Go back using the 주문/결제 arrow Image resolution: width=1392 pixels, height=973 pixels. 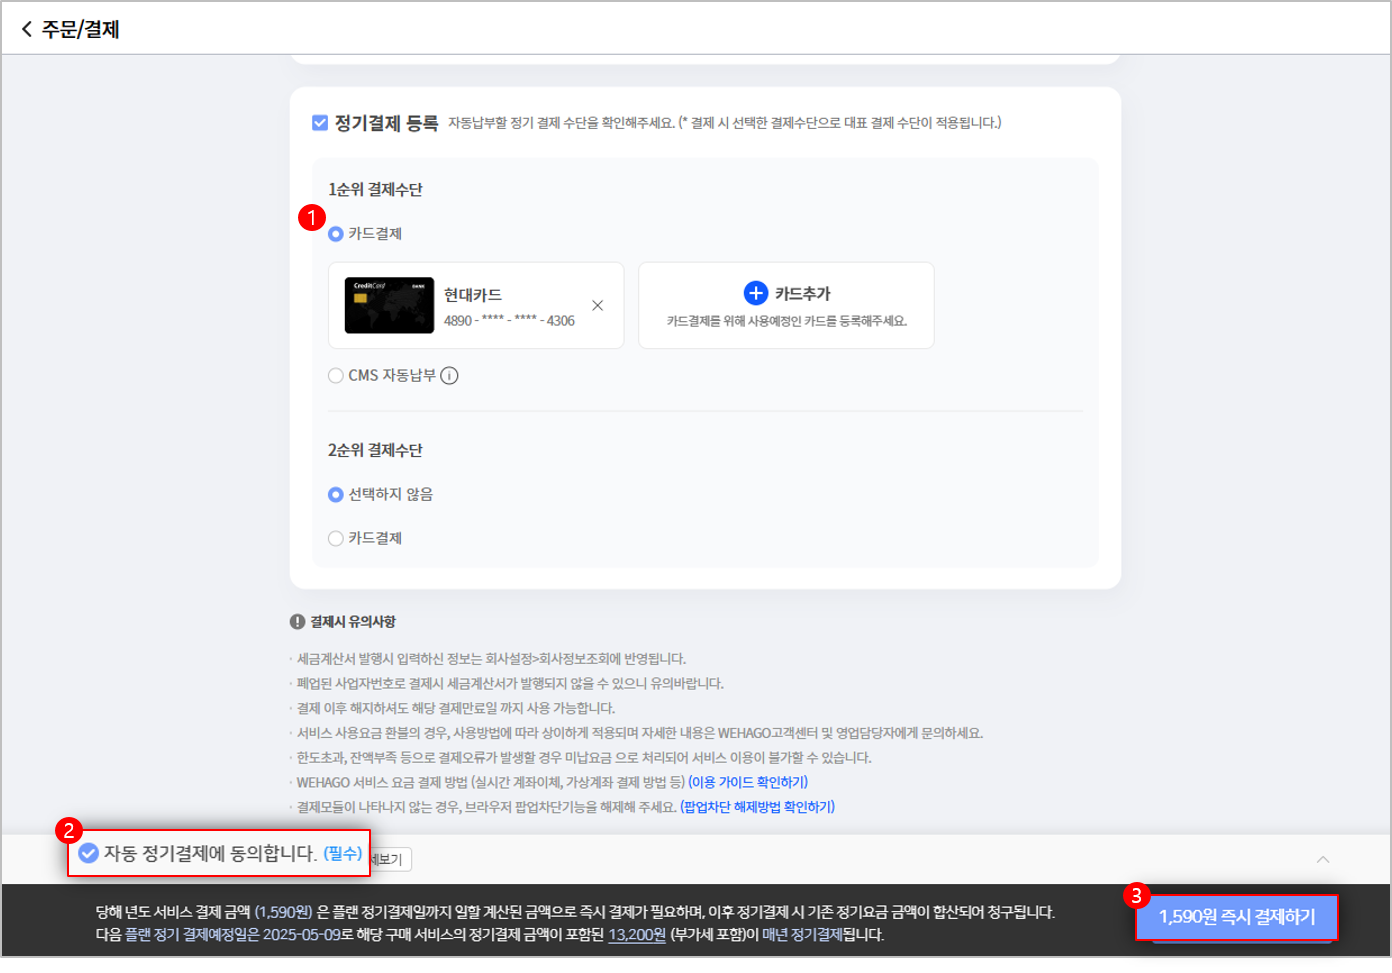tap(27, 29)
